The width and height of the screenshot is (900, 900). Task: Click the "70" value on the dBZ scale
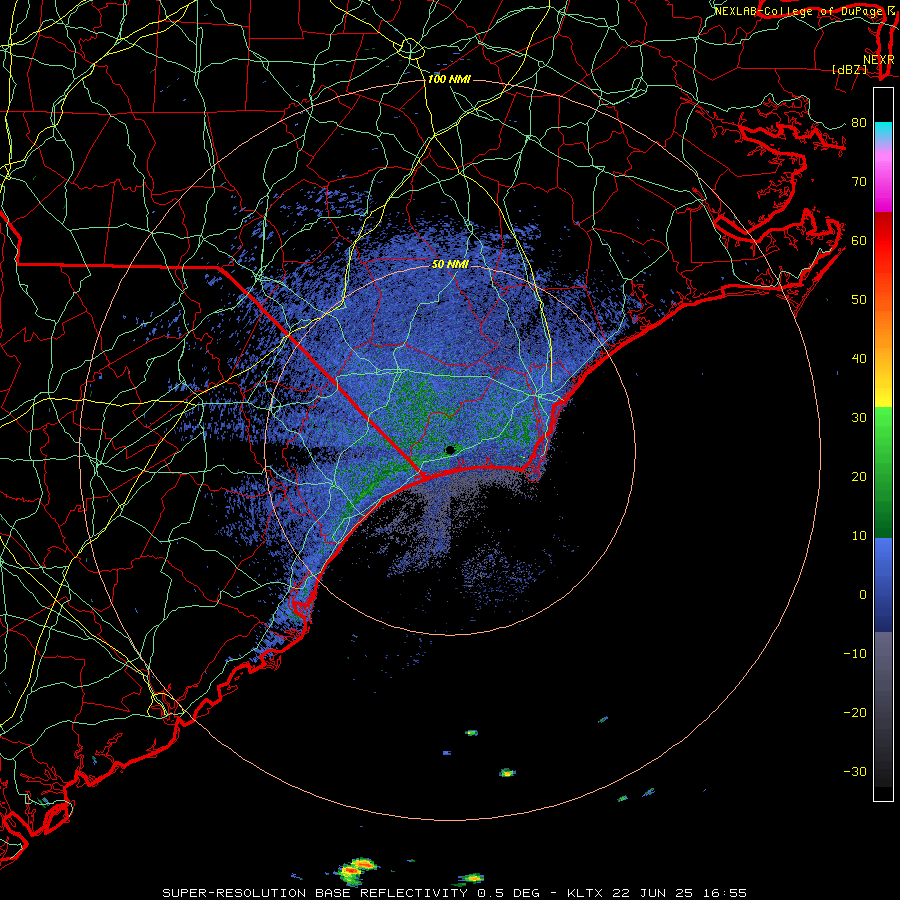[859, 181]
